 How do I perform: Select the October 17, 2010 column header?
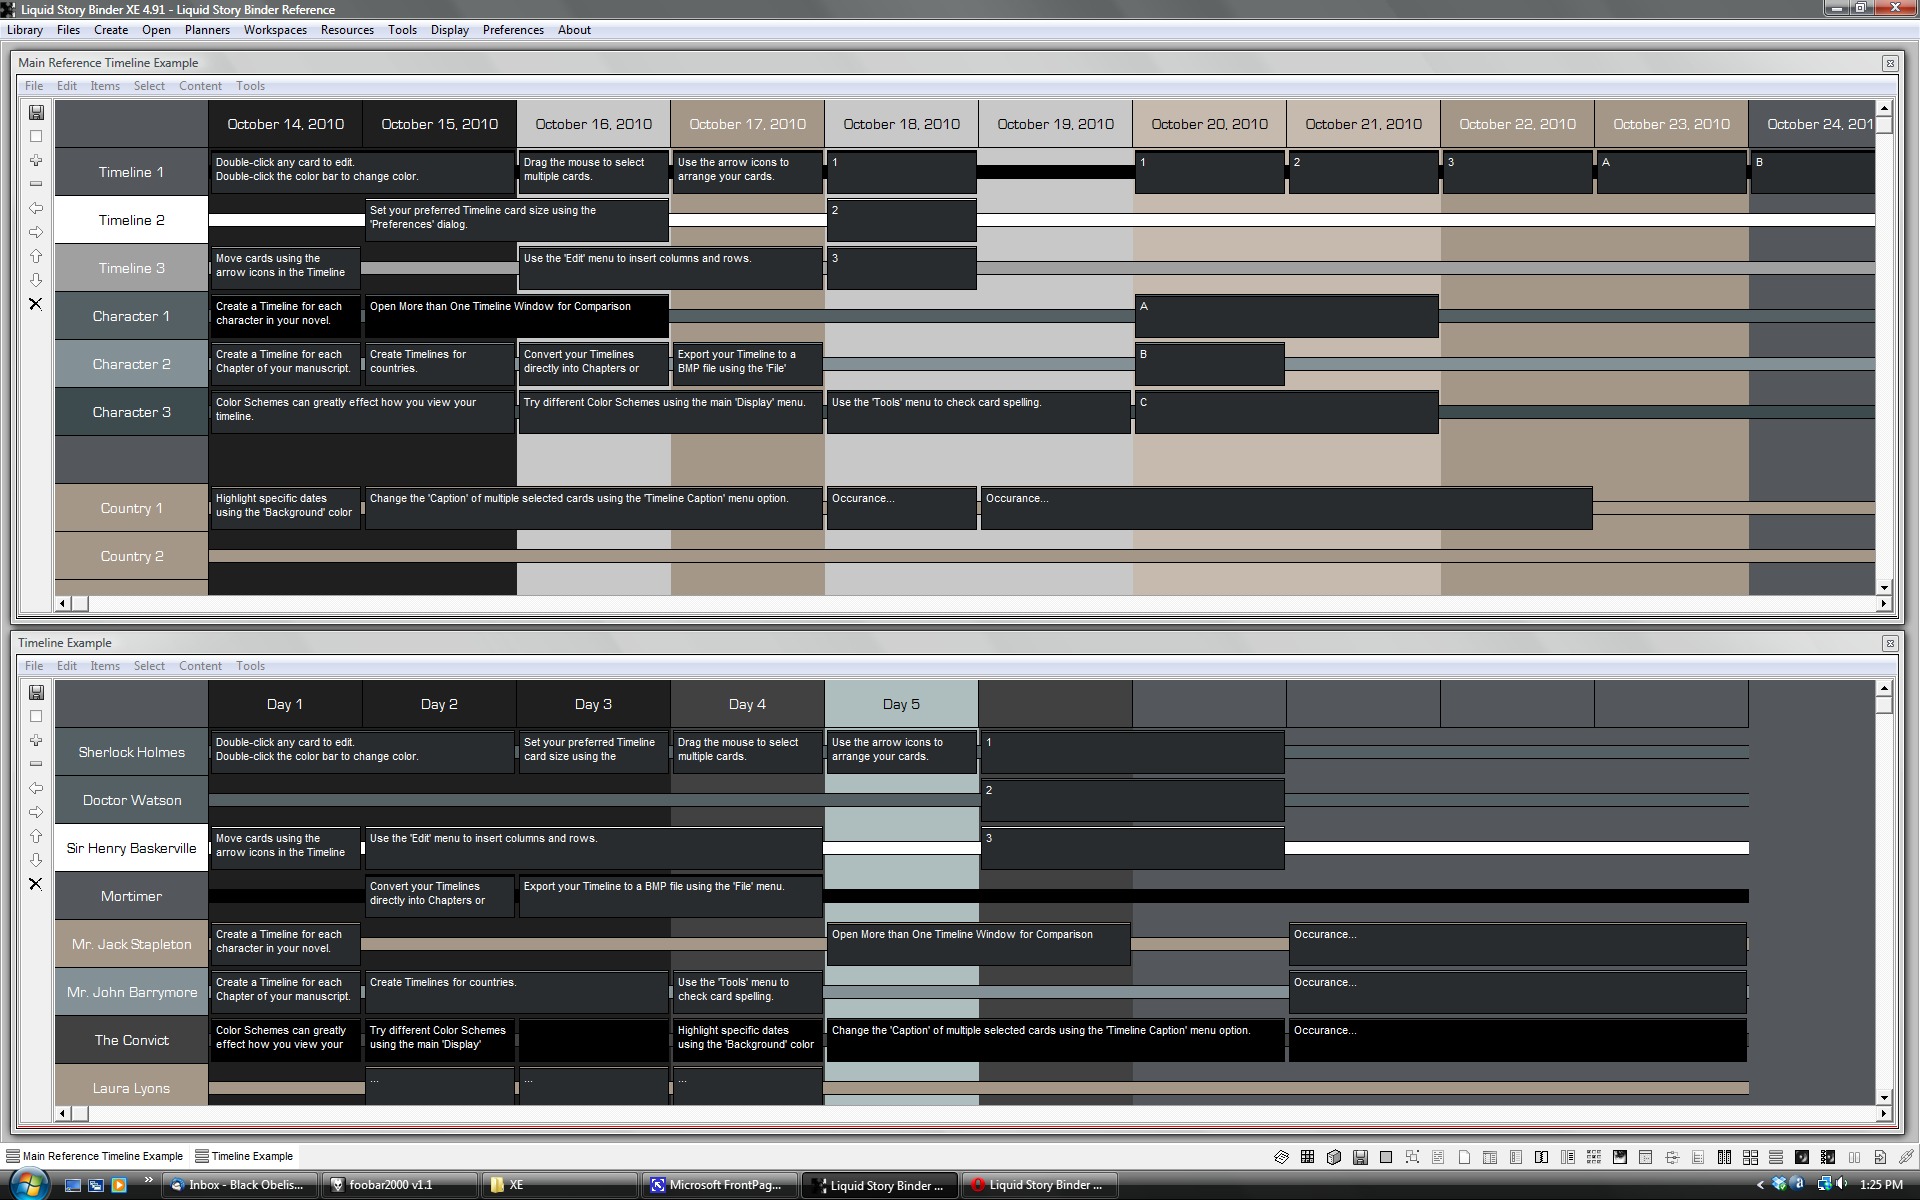tap(747, 124)
